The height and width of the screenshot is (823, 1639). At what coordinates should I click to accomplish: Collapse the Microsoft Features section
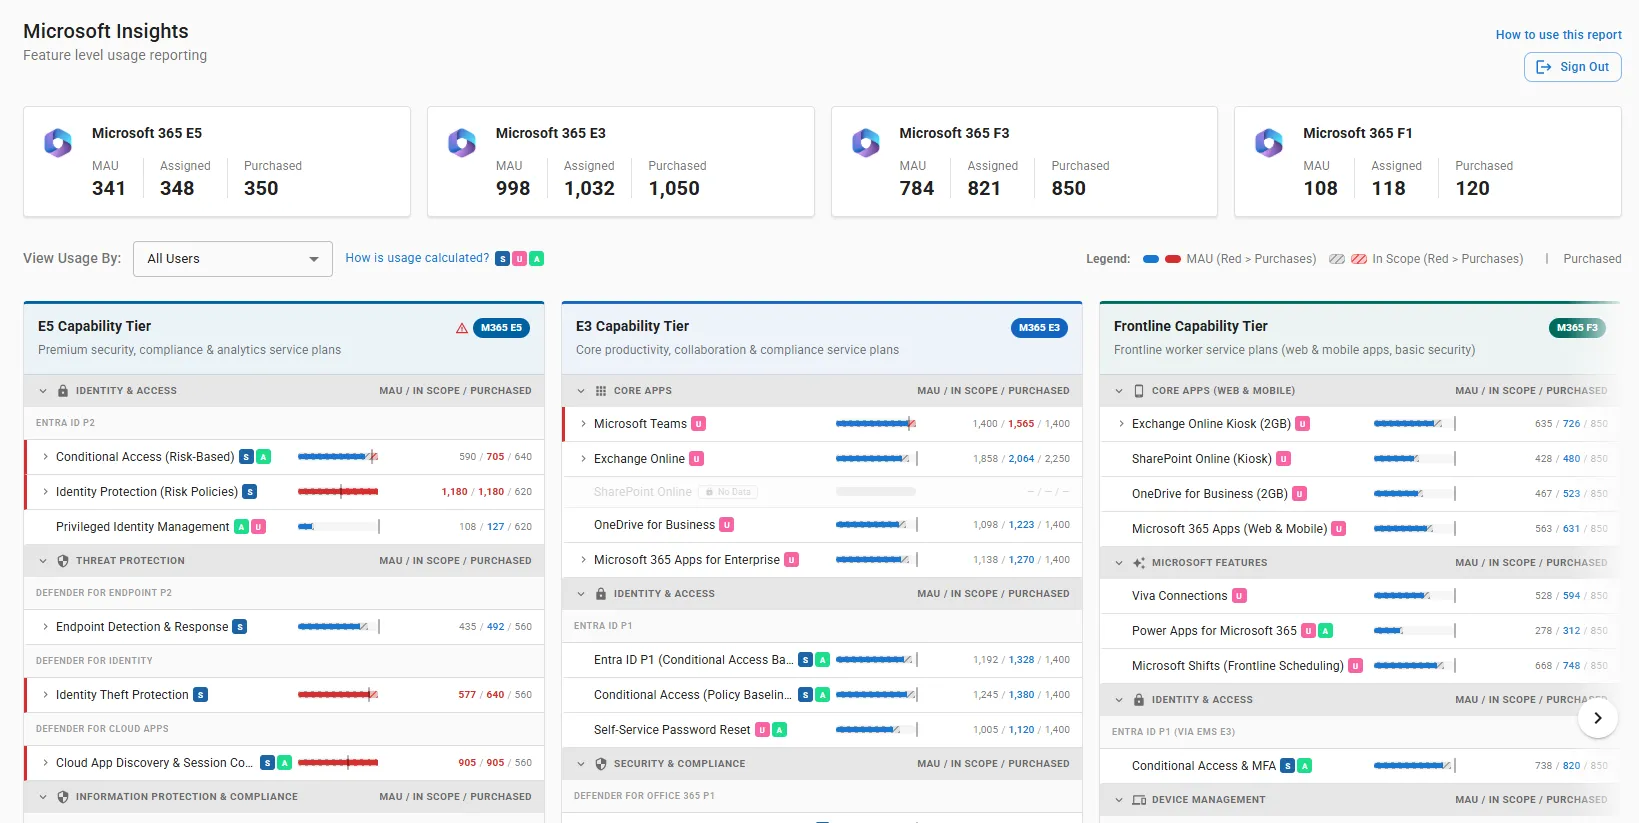point(1119,563)
